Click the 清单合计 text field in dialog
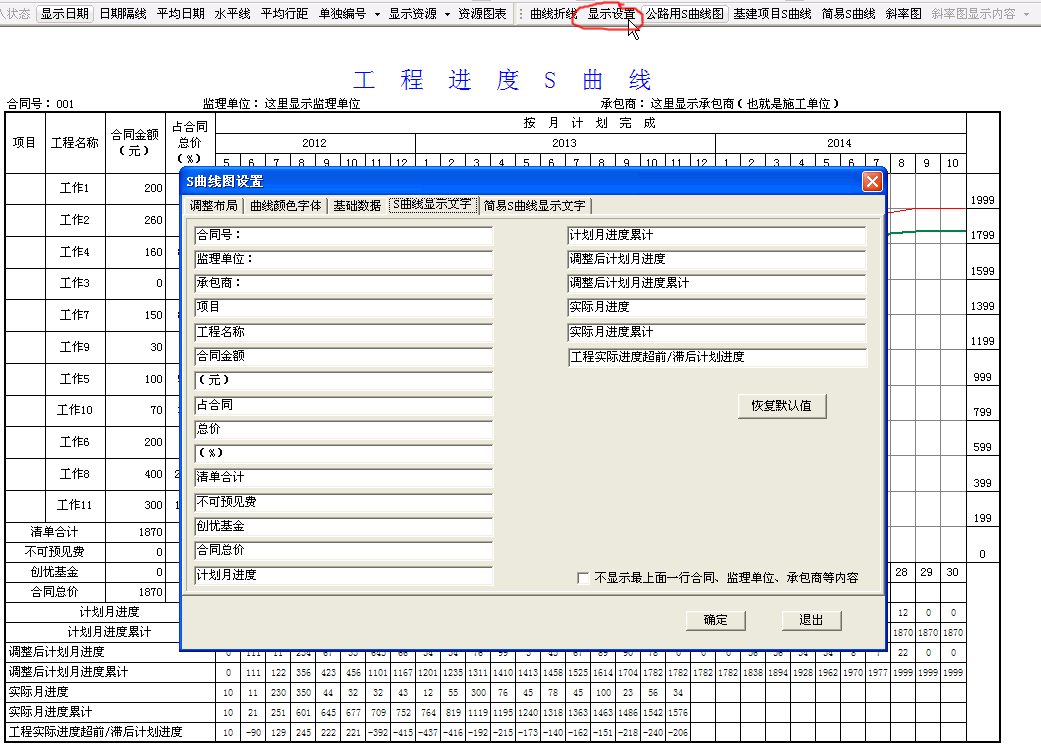Viewport: 1041px width, 751px height. point(343,477)
